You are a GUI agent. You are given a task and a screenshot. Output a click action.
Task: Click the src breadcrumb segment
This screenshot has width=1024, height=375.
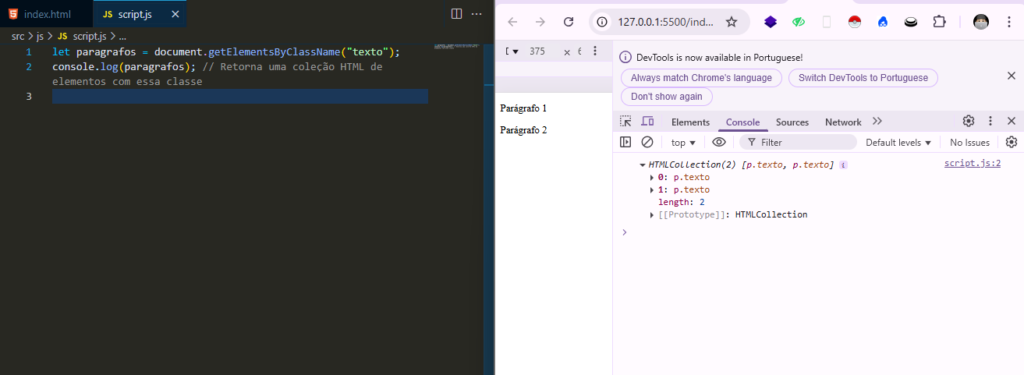pos(18,37)
